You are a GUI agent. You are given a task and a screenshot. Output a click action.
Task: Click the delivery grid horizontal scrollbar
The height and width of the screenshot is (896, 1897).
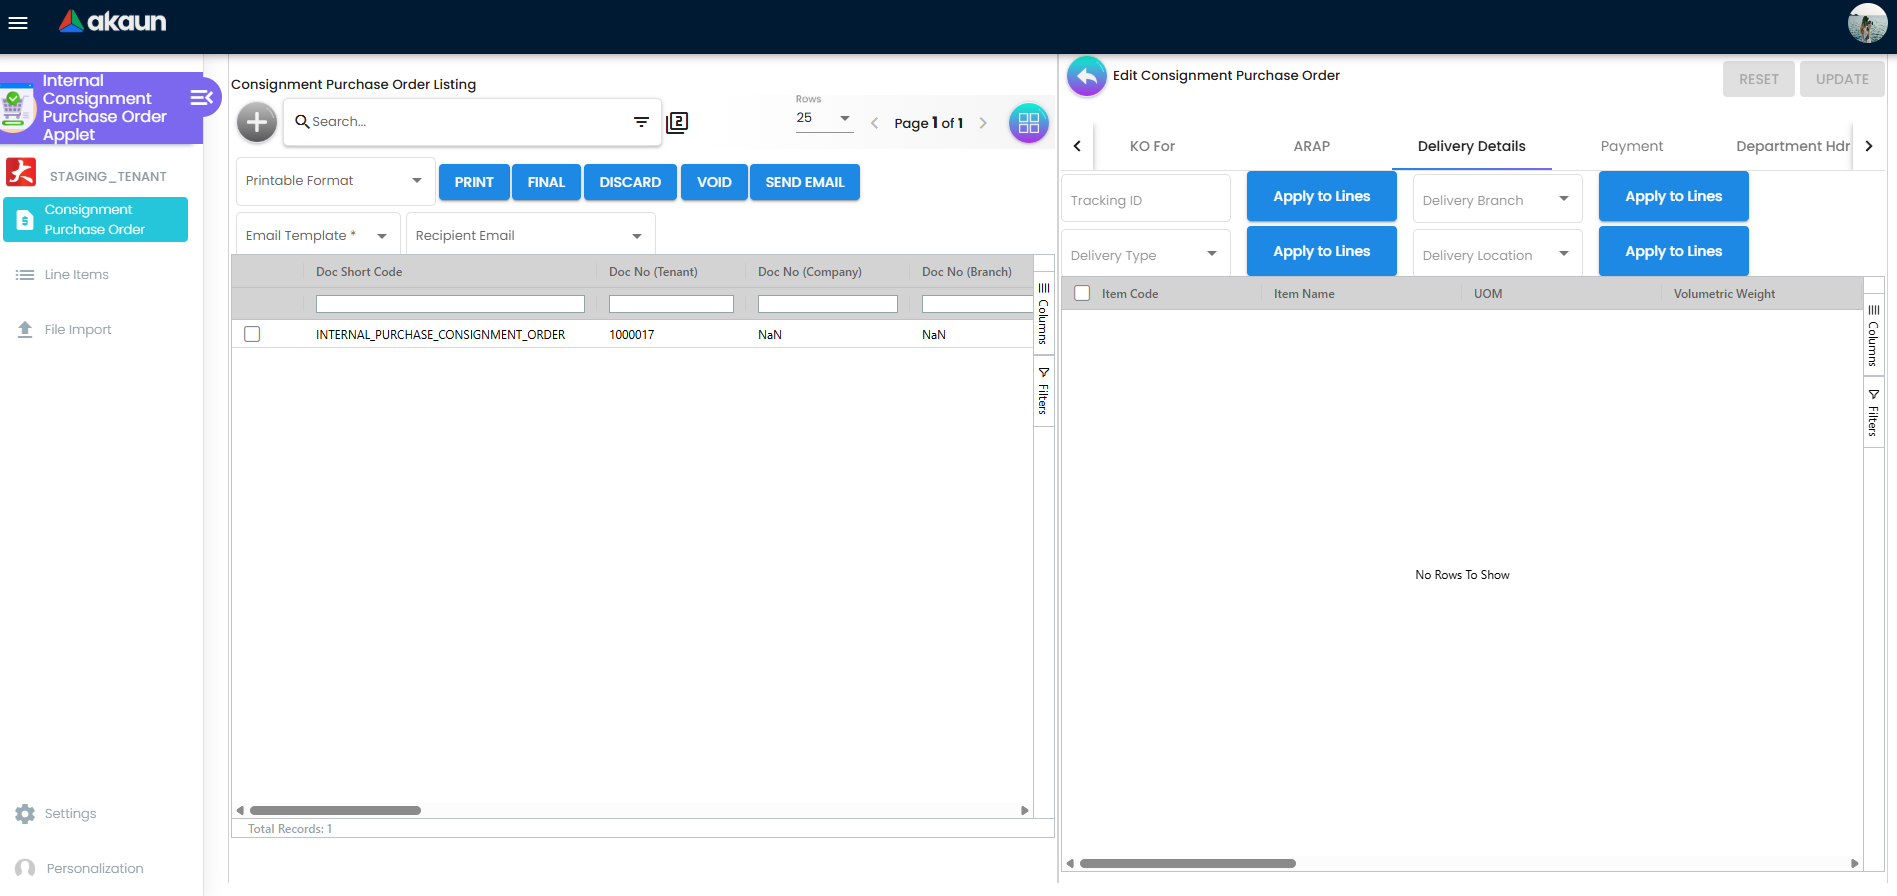[x=1188, y=863]
